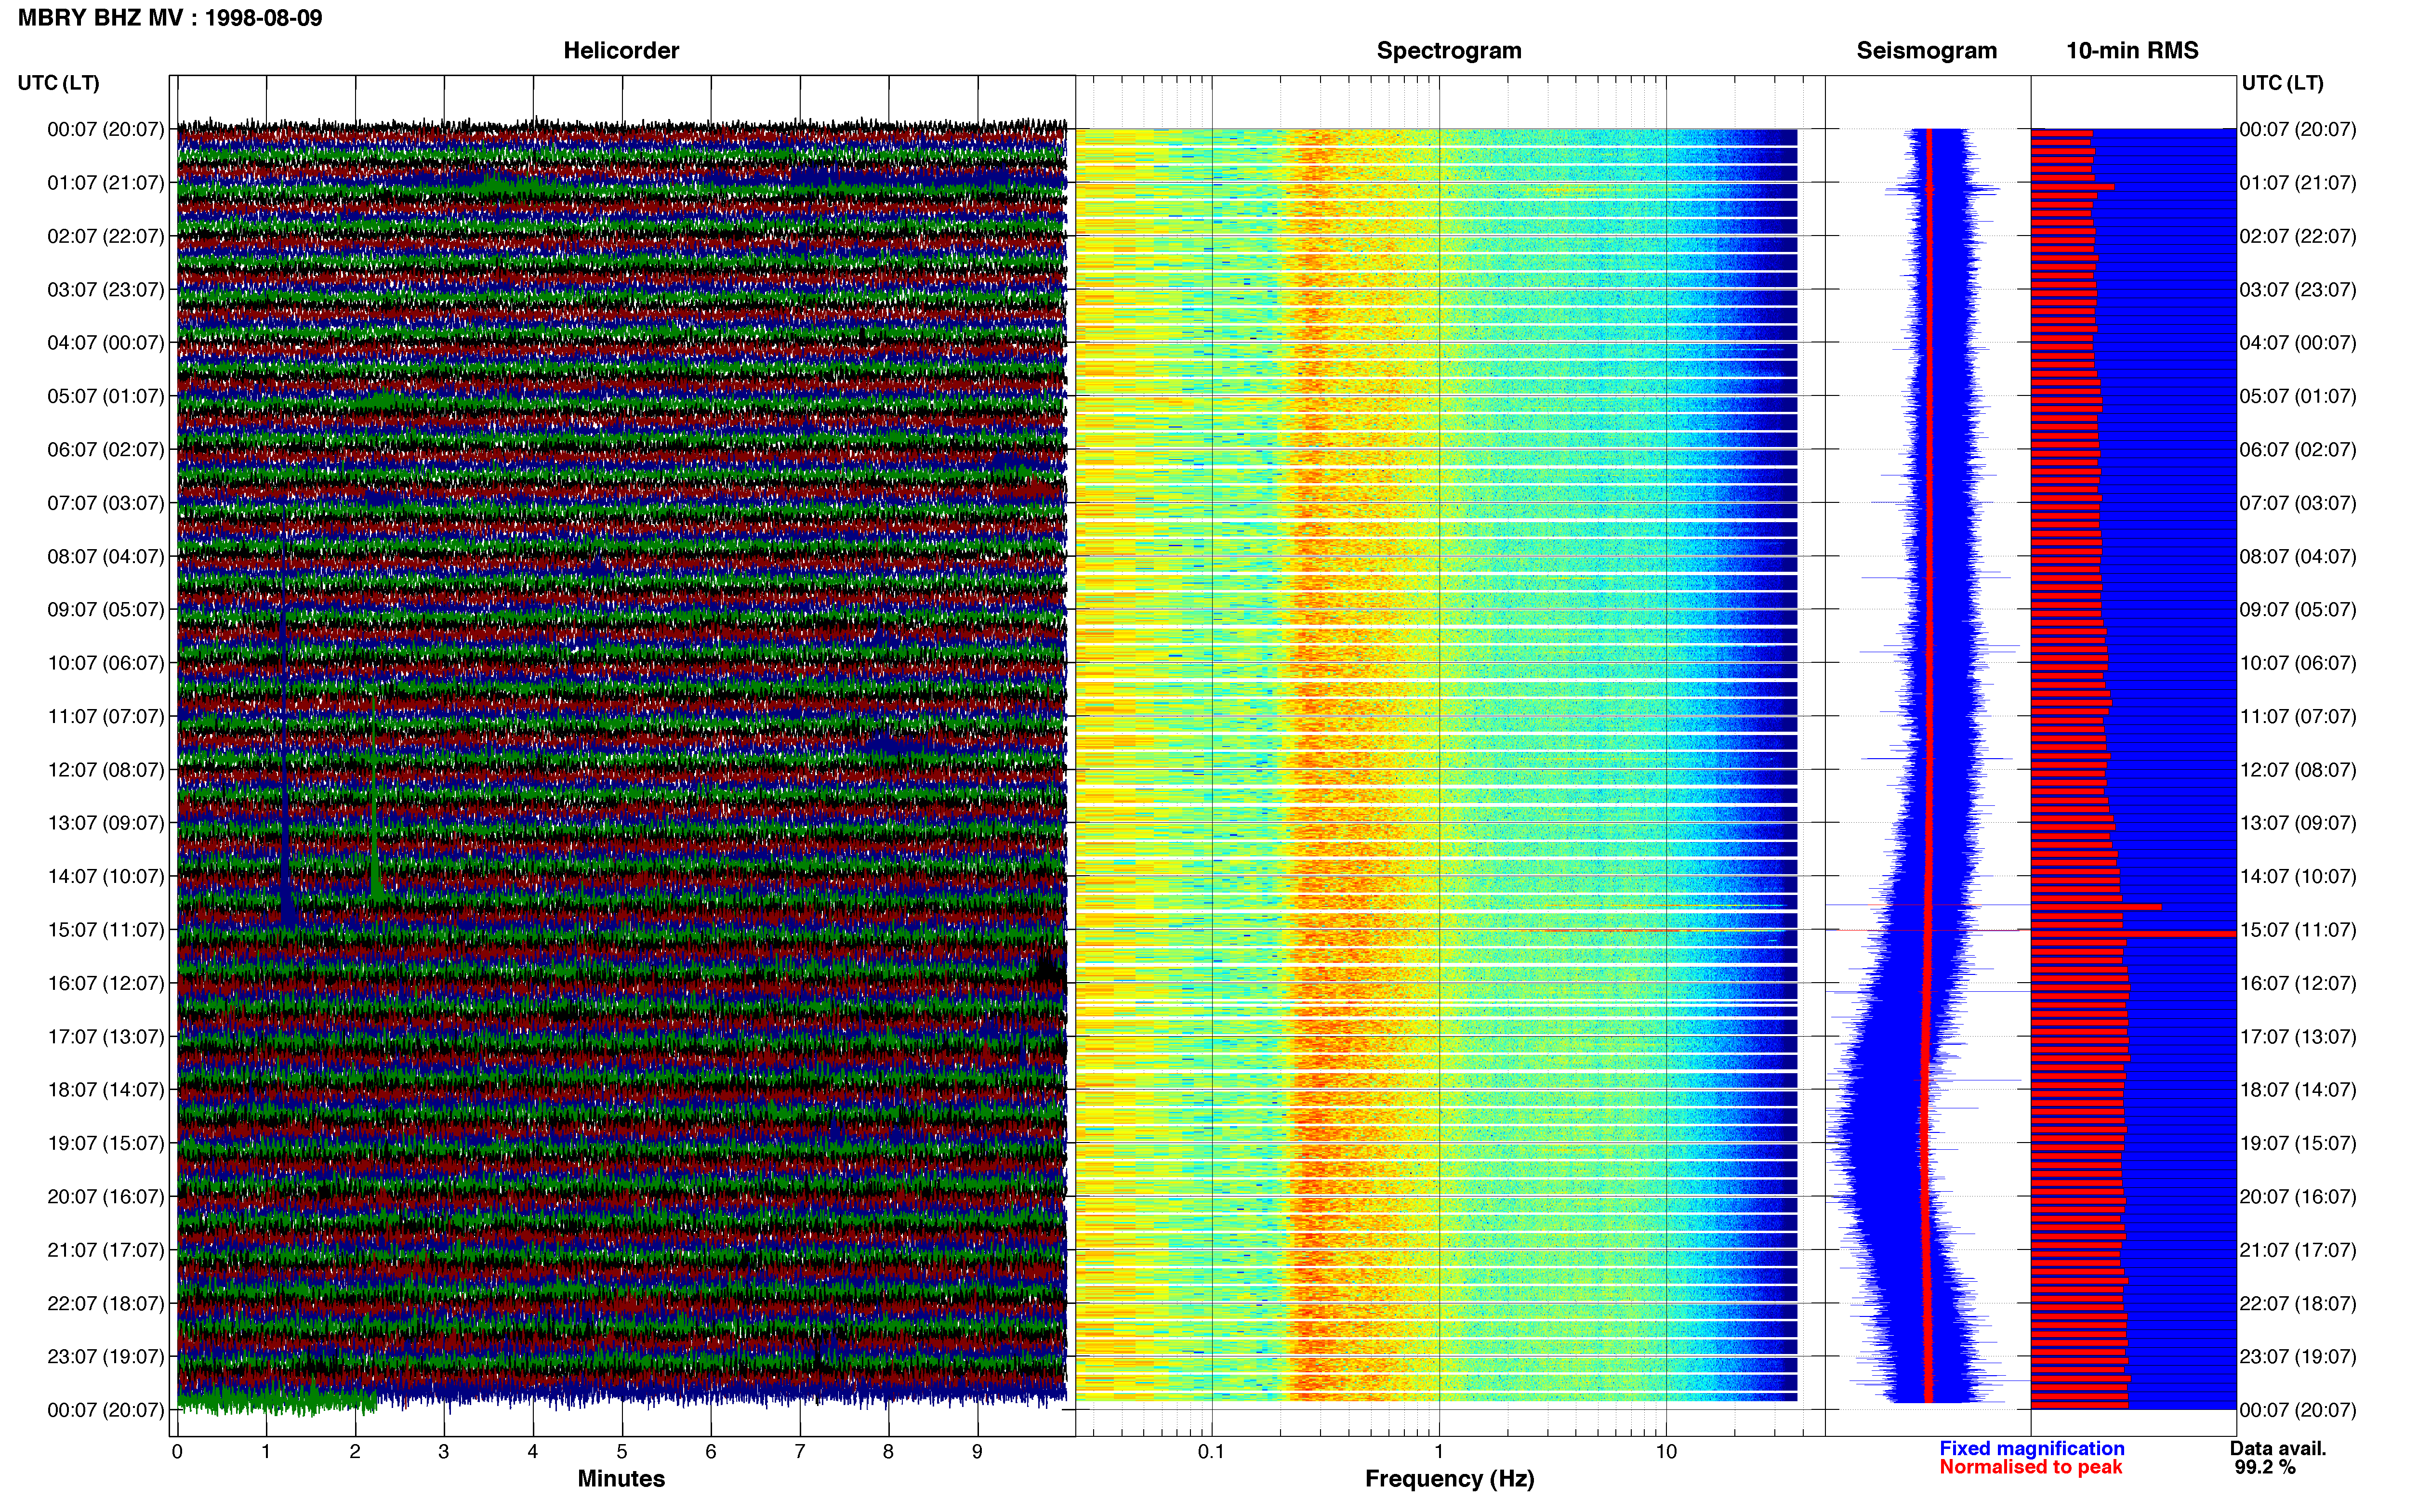Viewport: 2418px width, 1512px height.
Task: Click the title 'MBRY BHZ MV : 1998-08-09'
Action: pyautogui.click(x=170, y=18)
